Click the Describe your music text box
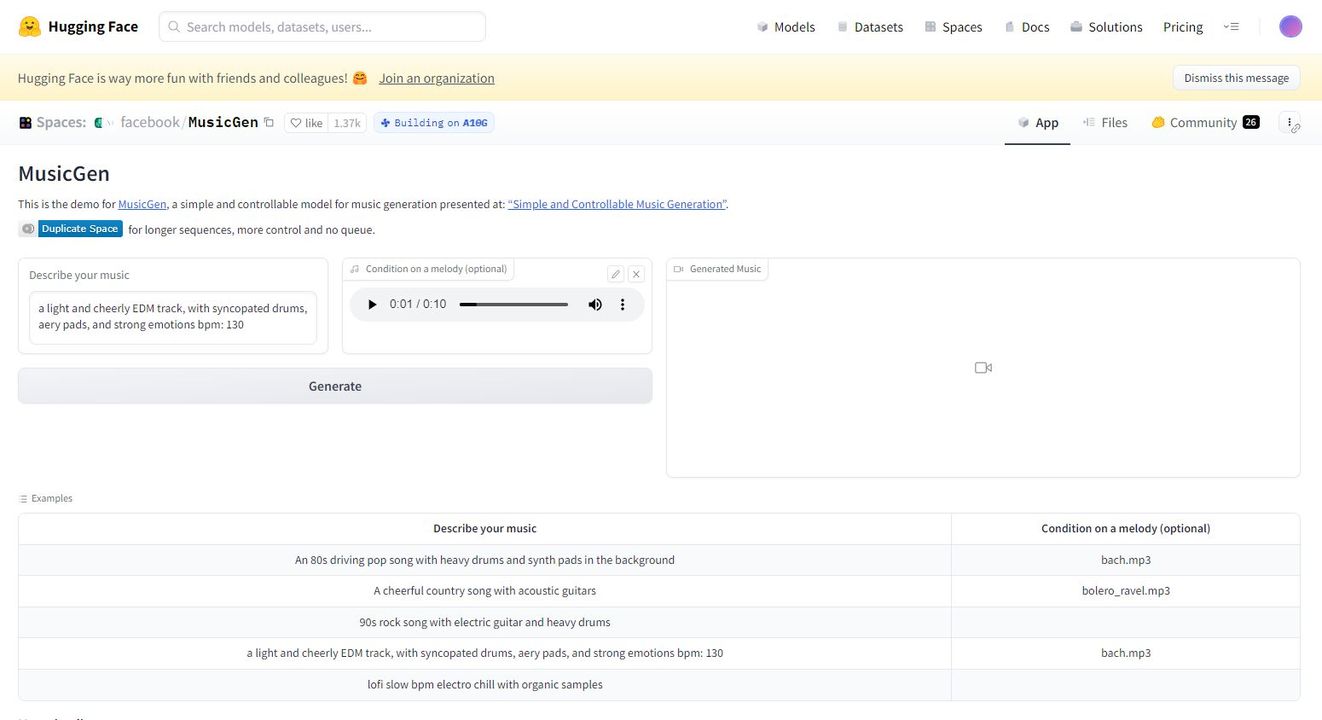 pyautogui.click(x=173, y=317)
